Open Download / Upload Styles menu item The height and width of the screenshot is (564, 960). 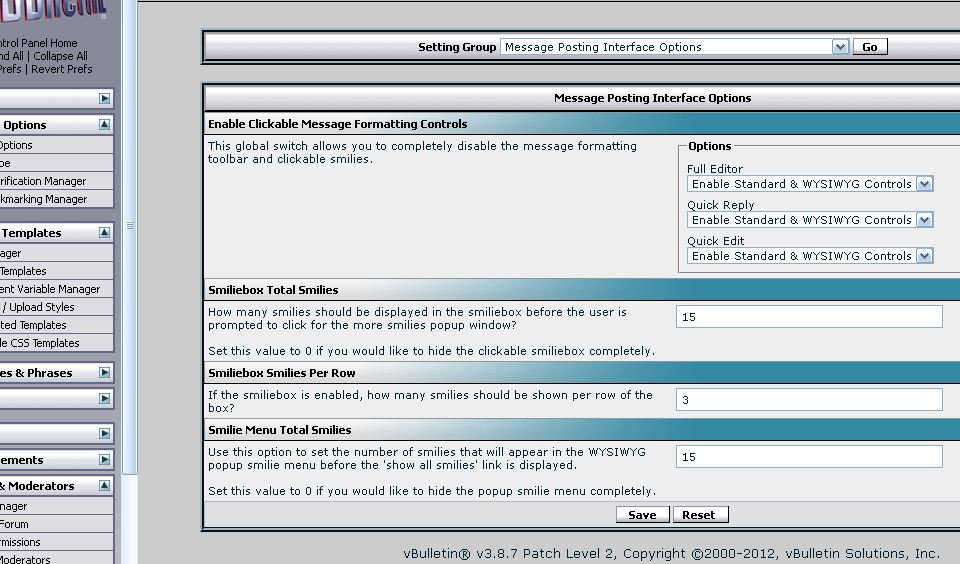click(40, 307)
